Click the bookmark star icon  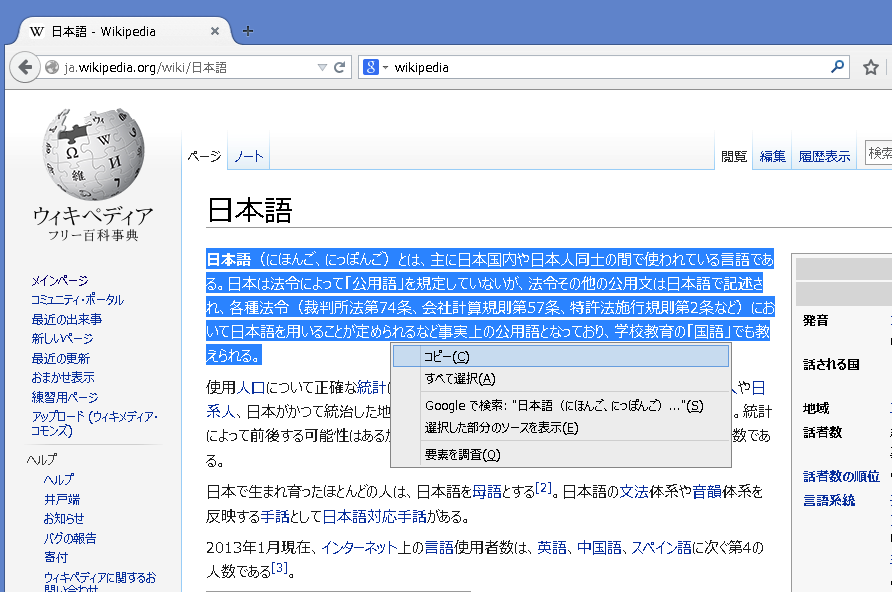click(x=870, y=68)
